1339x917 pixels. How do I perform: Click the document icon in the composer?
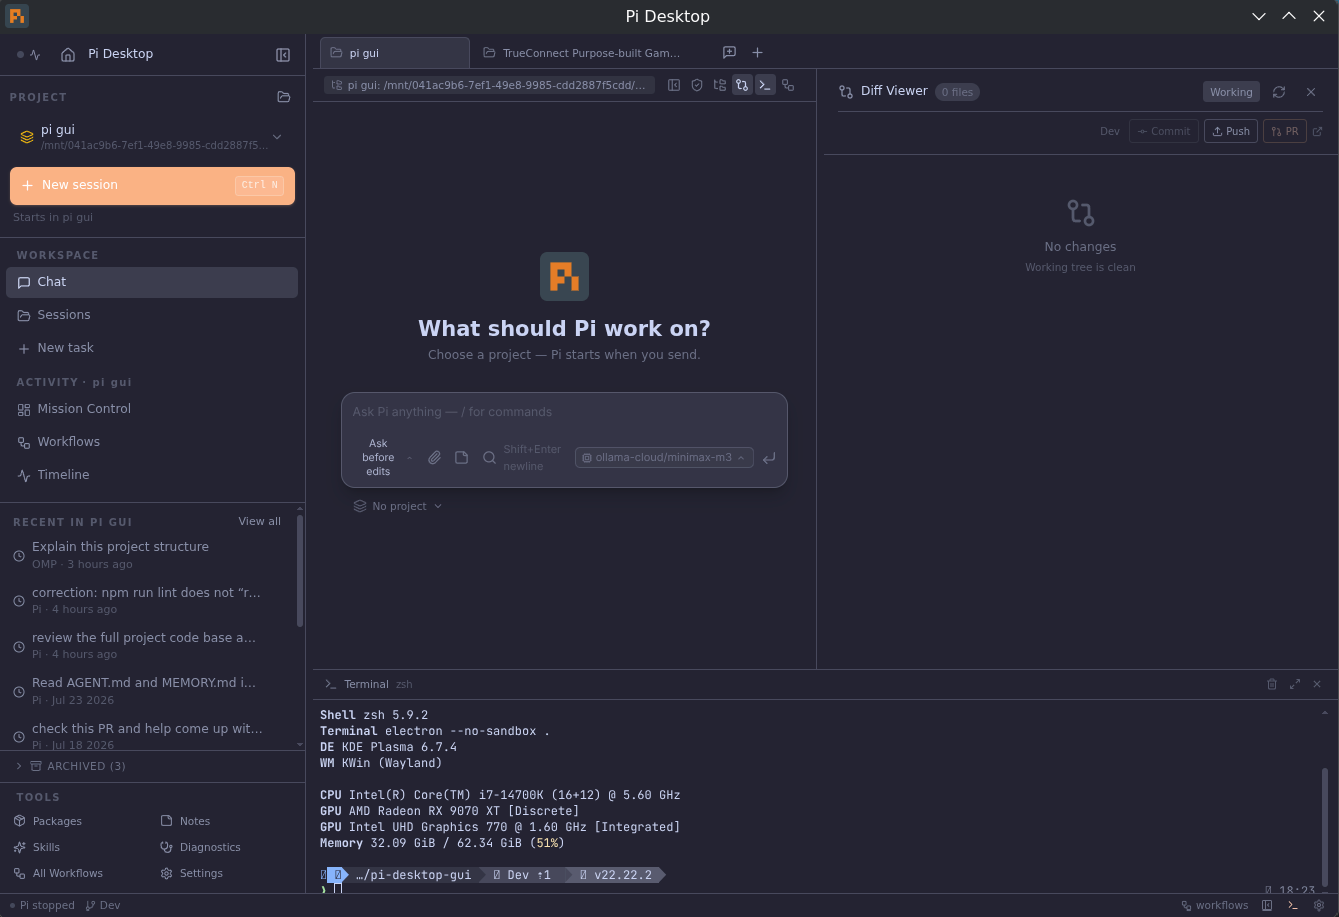[x=461, y=458]
